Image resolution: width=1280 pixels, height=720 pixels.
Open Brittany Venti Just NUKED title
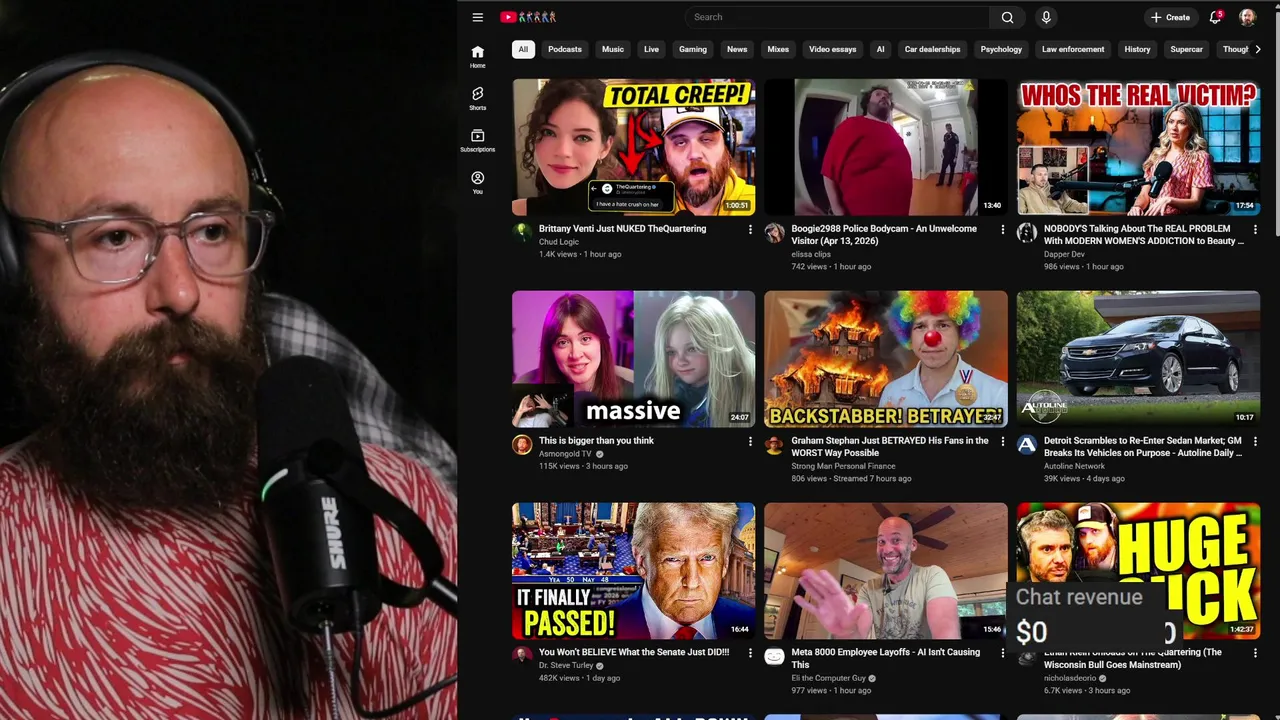click(622, 229)
